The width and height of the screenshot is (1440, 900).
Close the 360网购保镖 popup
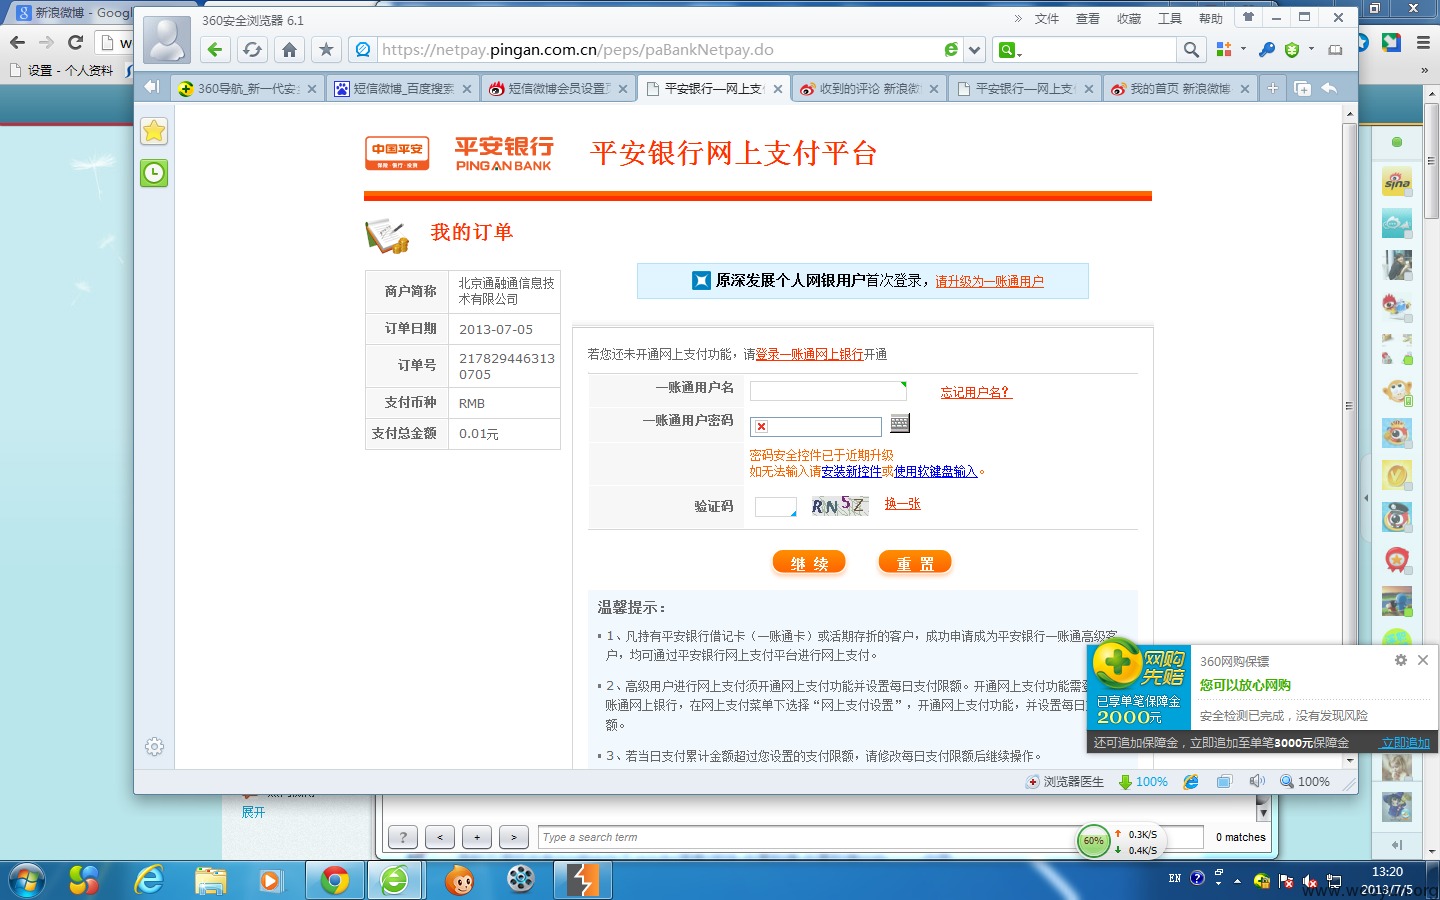(x=1423, y=660)
